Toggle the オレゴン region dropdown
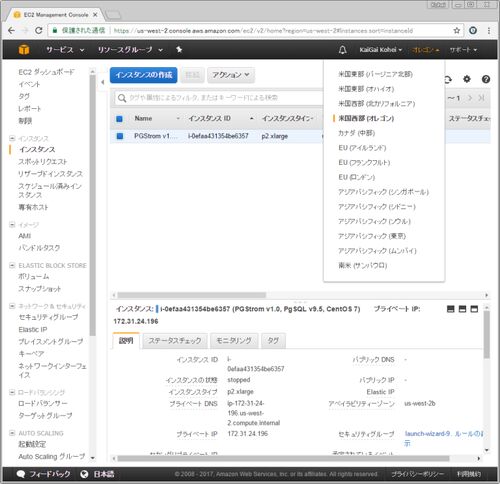This screenshot has height=484, width=500. pos(426,50)
